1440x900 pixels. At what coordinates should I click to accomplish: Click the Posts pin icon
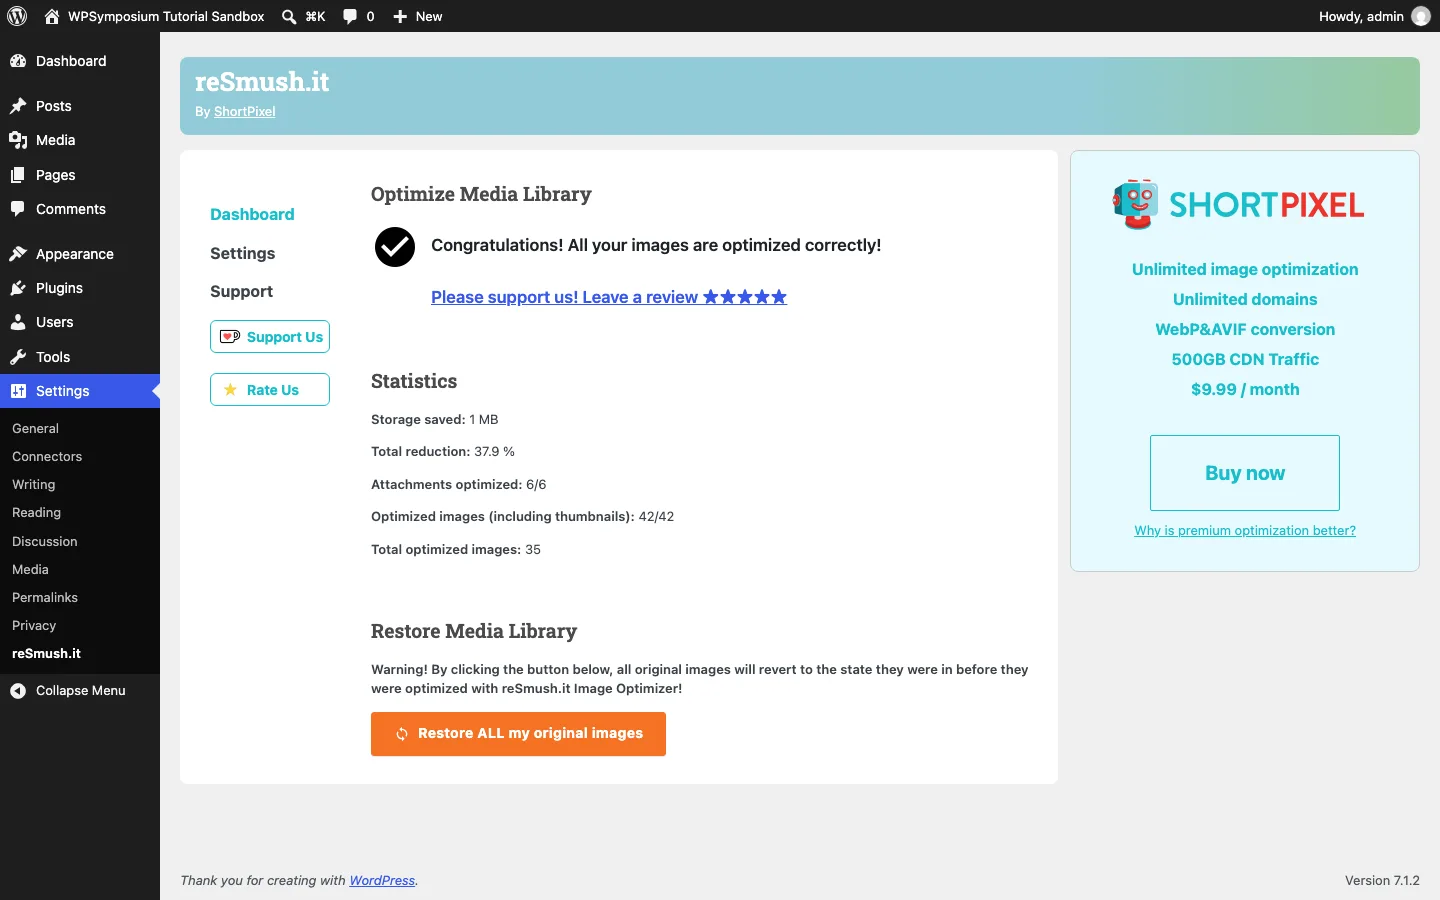(18, 106)
